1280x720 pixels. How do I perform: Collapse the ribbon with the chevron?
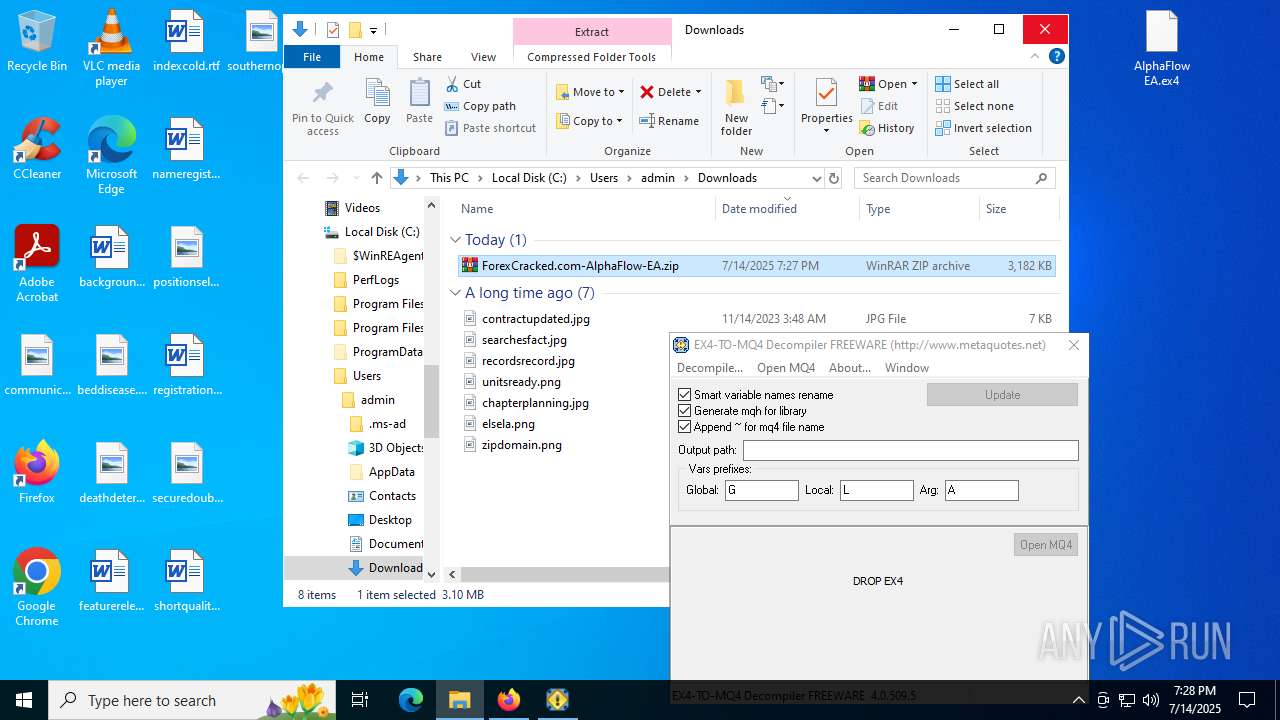pos(1036,57)
